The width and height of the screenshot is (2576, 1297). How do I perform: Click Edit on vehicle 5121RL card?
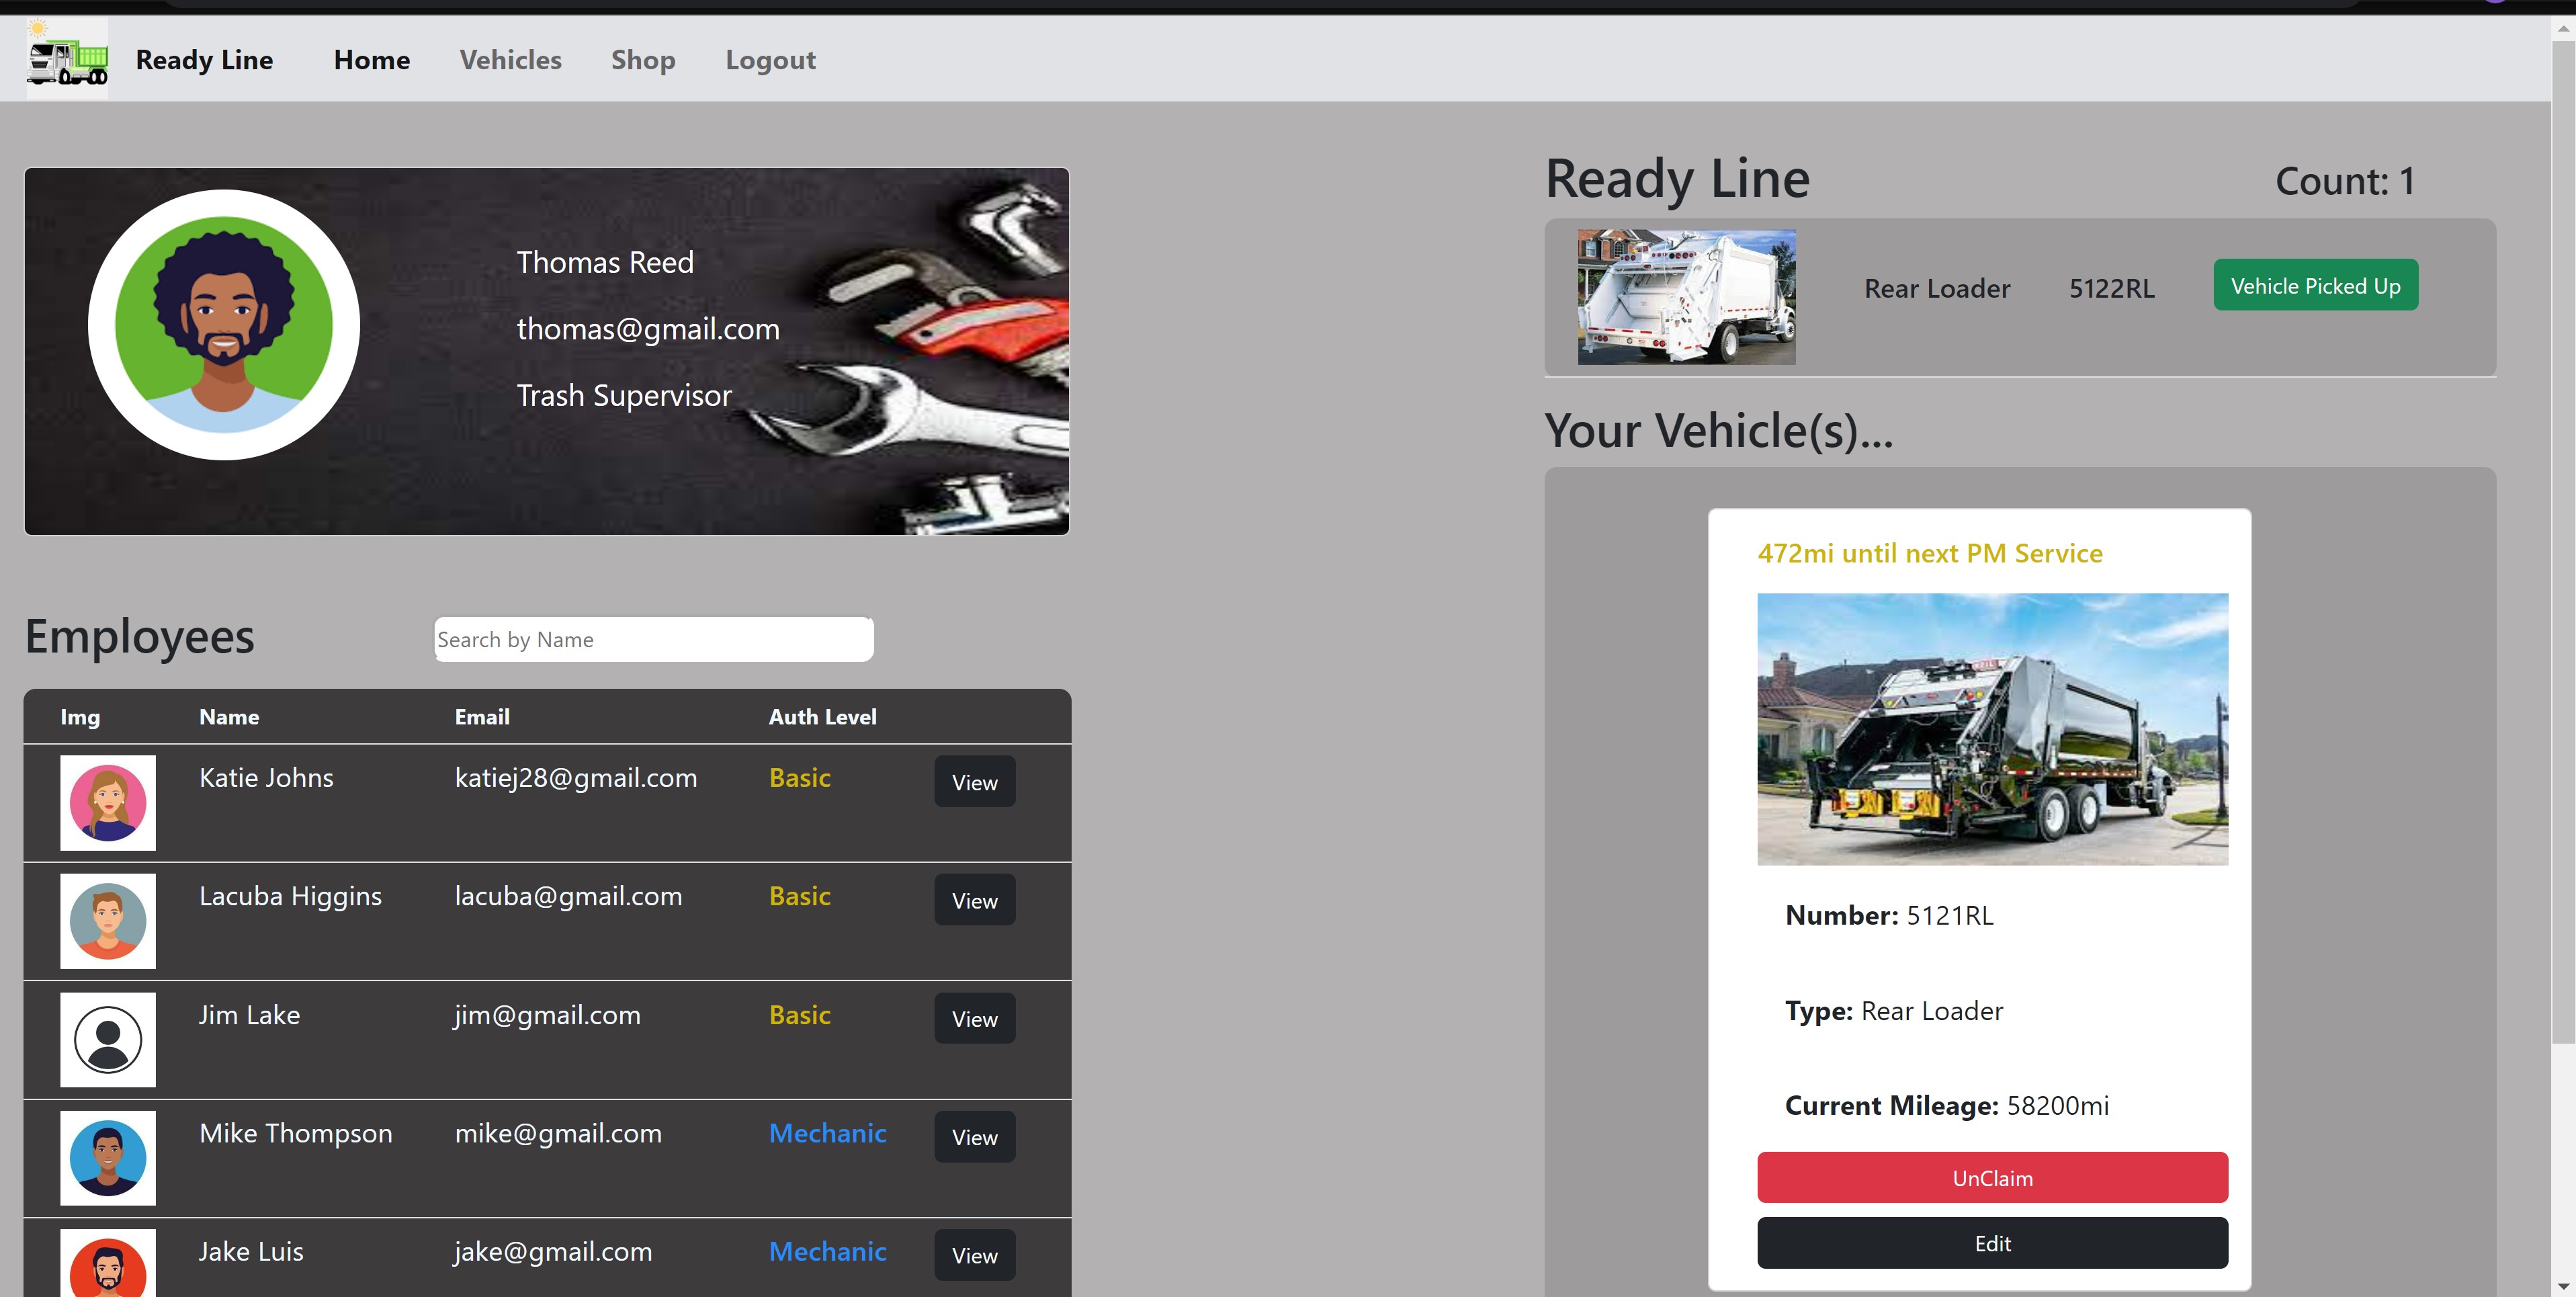point(1992,1243)
